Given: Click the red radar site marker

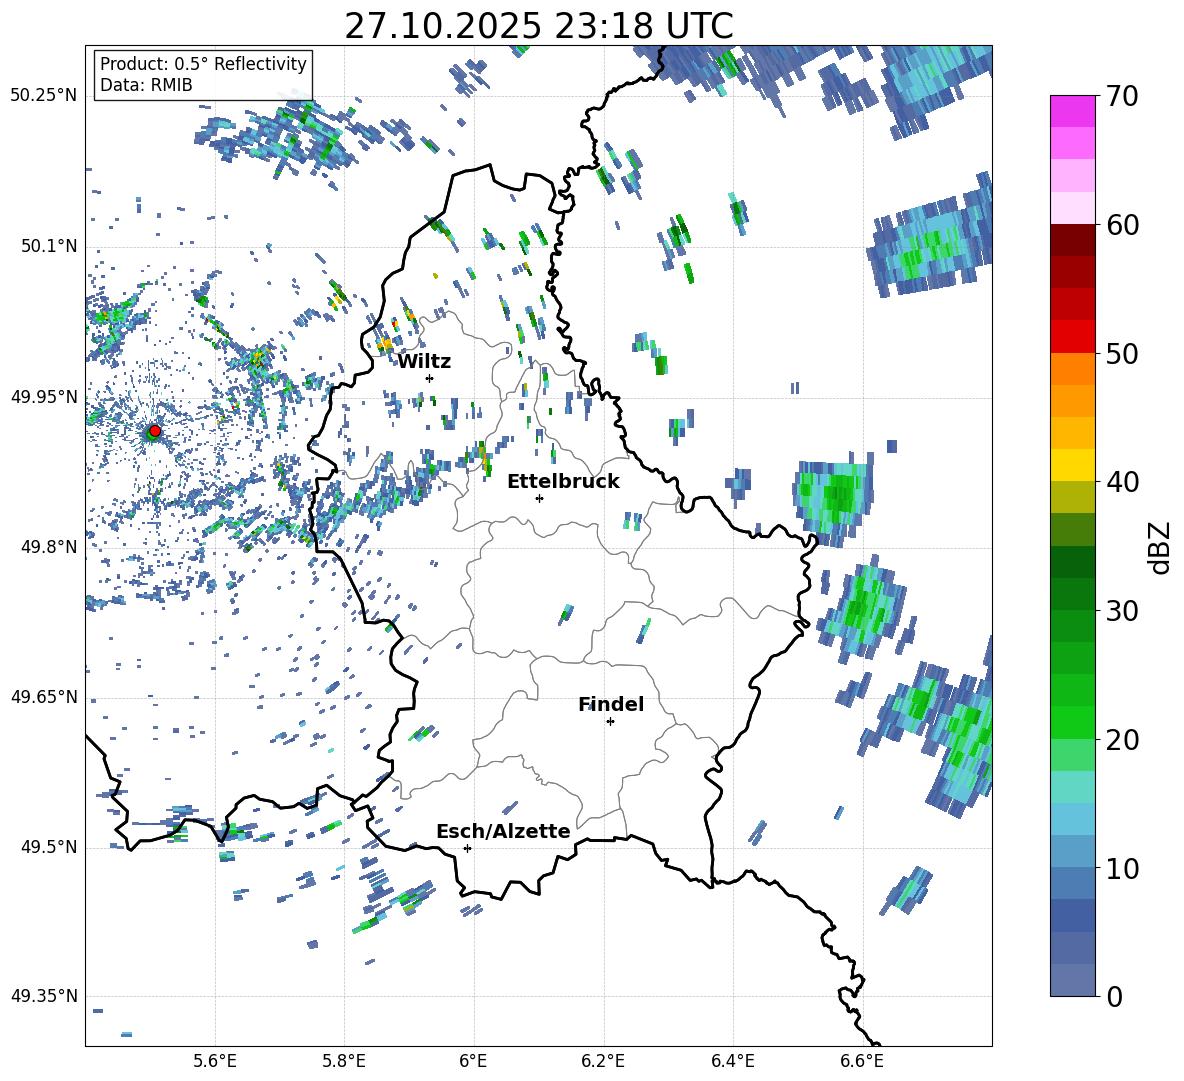Looking at the screenshot, I should tap(155, 431).
